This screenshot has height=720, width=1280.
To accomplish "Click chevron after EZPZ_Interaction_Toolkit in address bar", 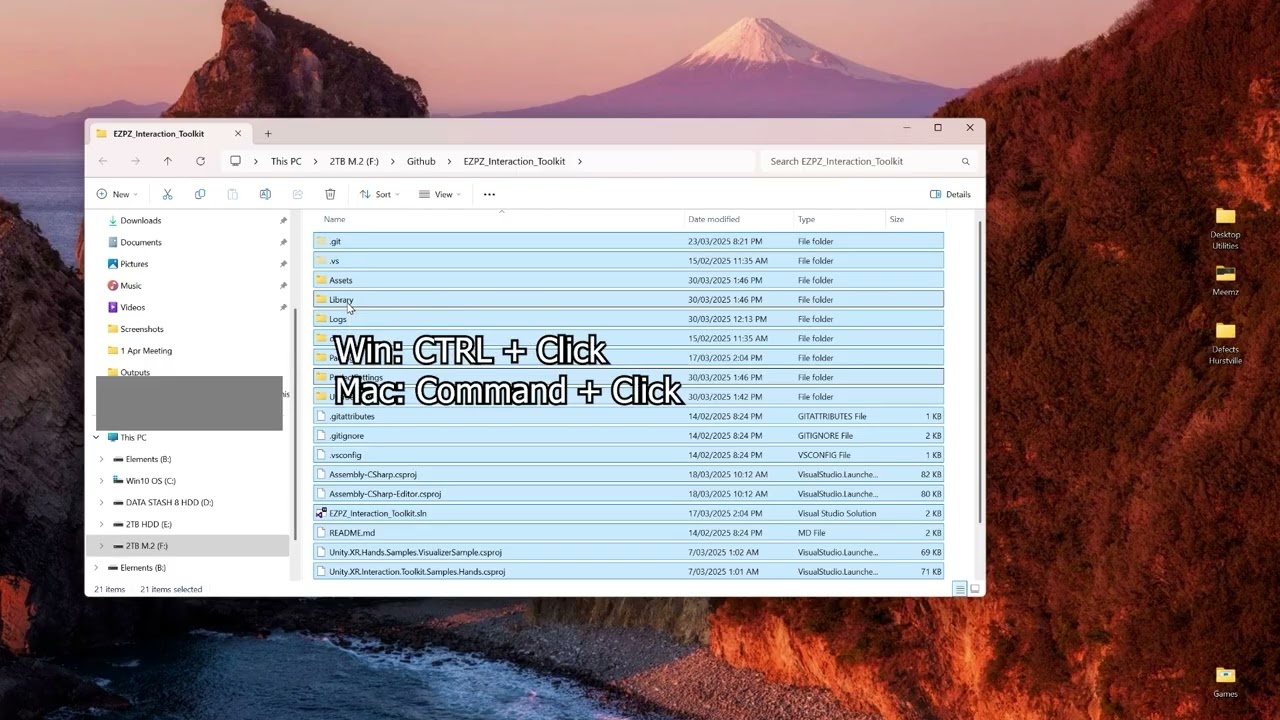I will pos(579,161).
